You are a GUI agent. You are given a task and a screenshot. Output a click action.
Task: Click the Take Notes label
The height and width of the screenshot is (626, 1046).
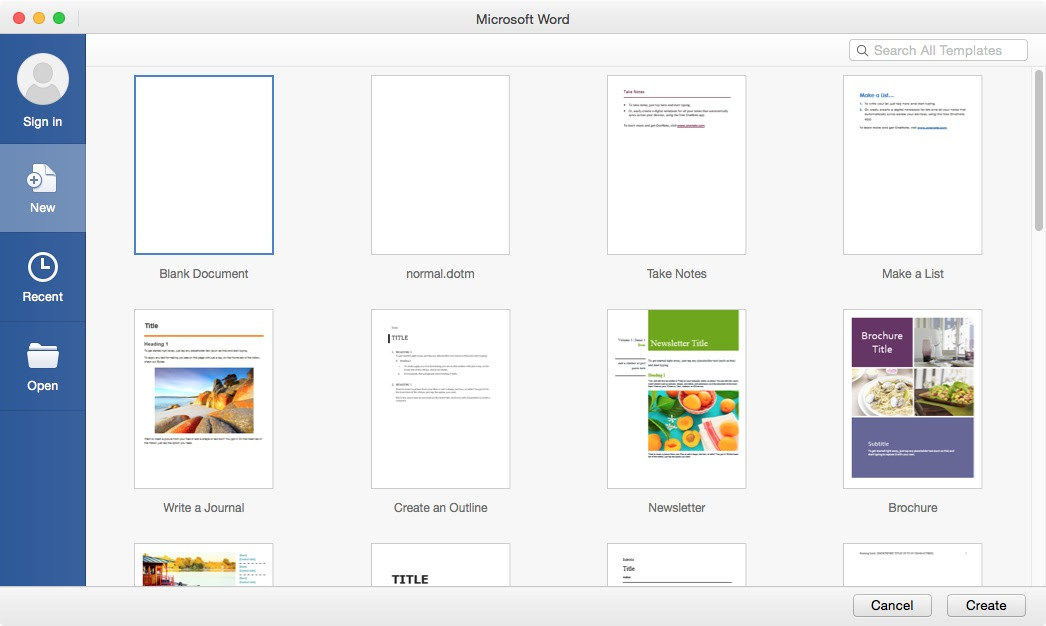676,274
